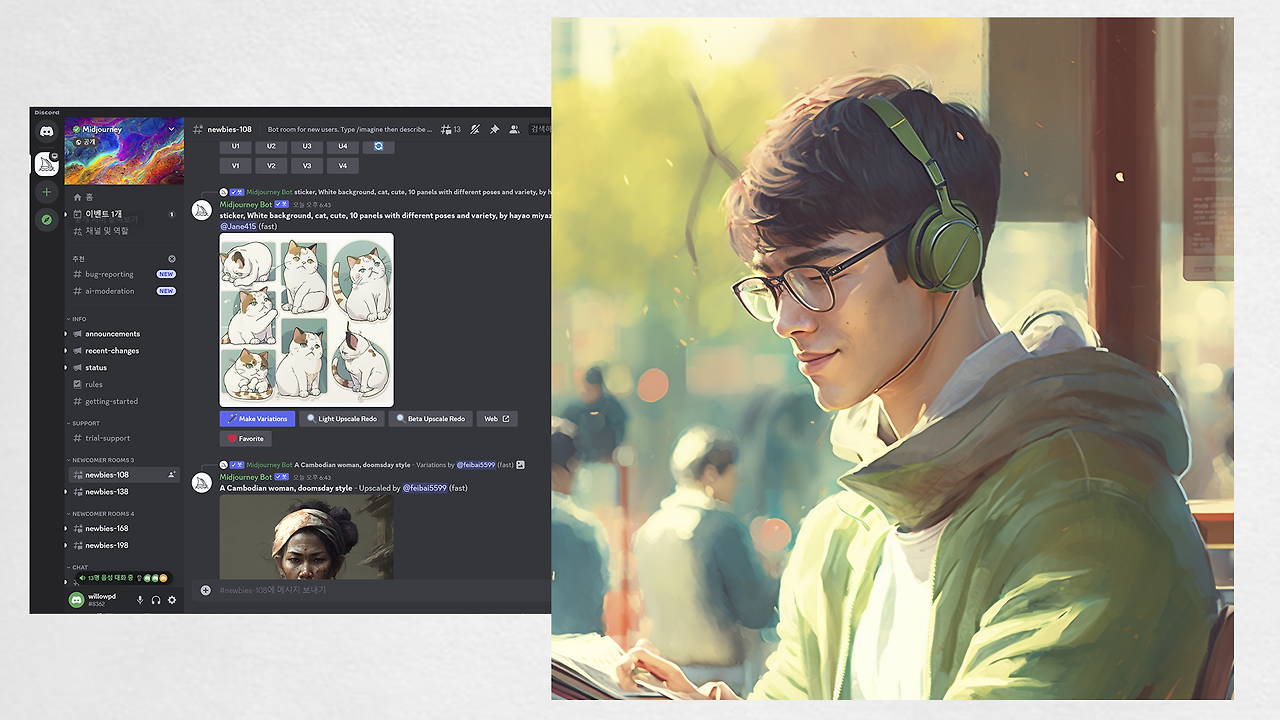The width and height of the screenshot is (1280, 720).
Task: Click the newbies-108 channel title in header
Action: [229, 129]
